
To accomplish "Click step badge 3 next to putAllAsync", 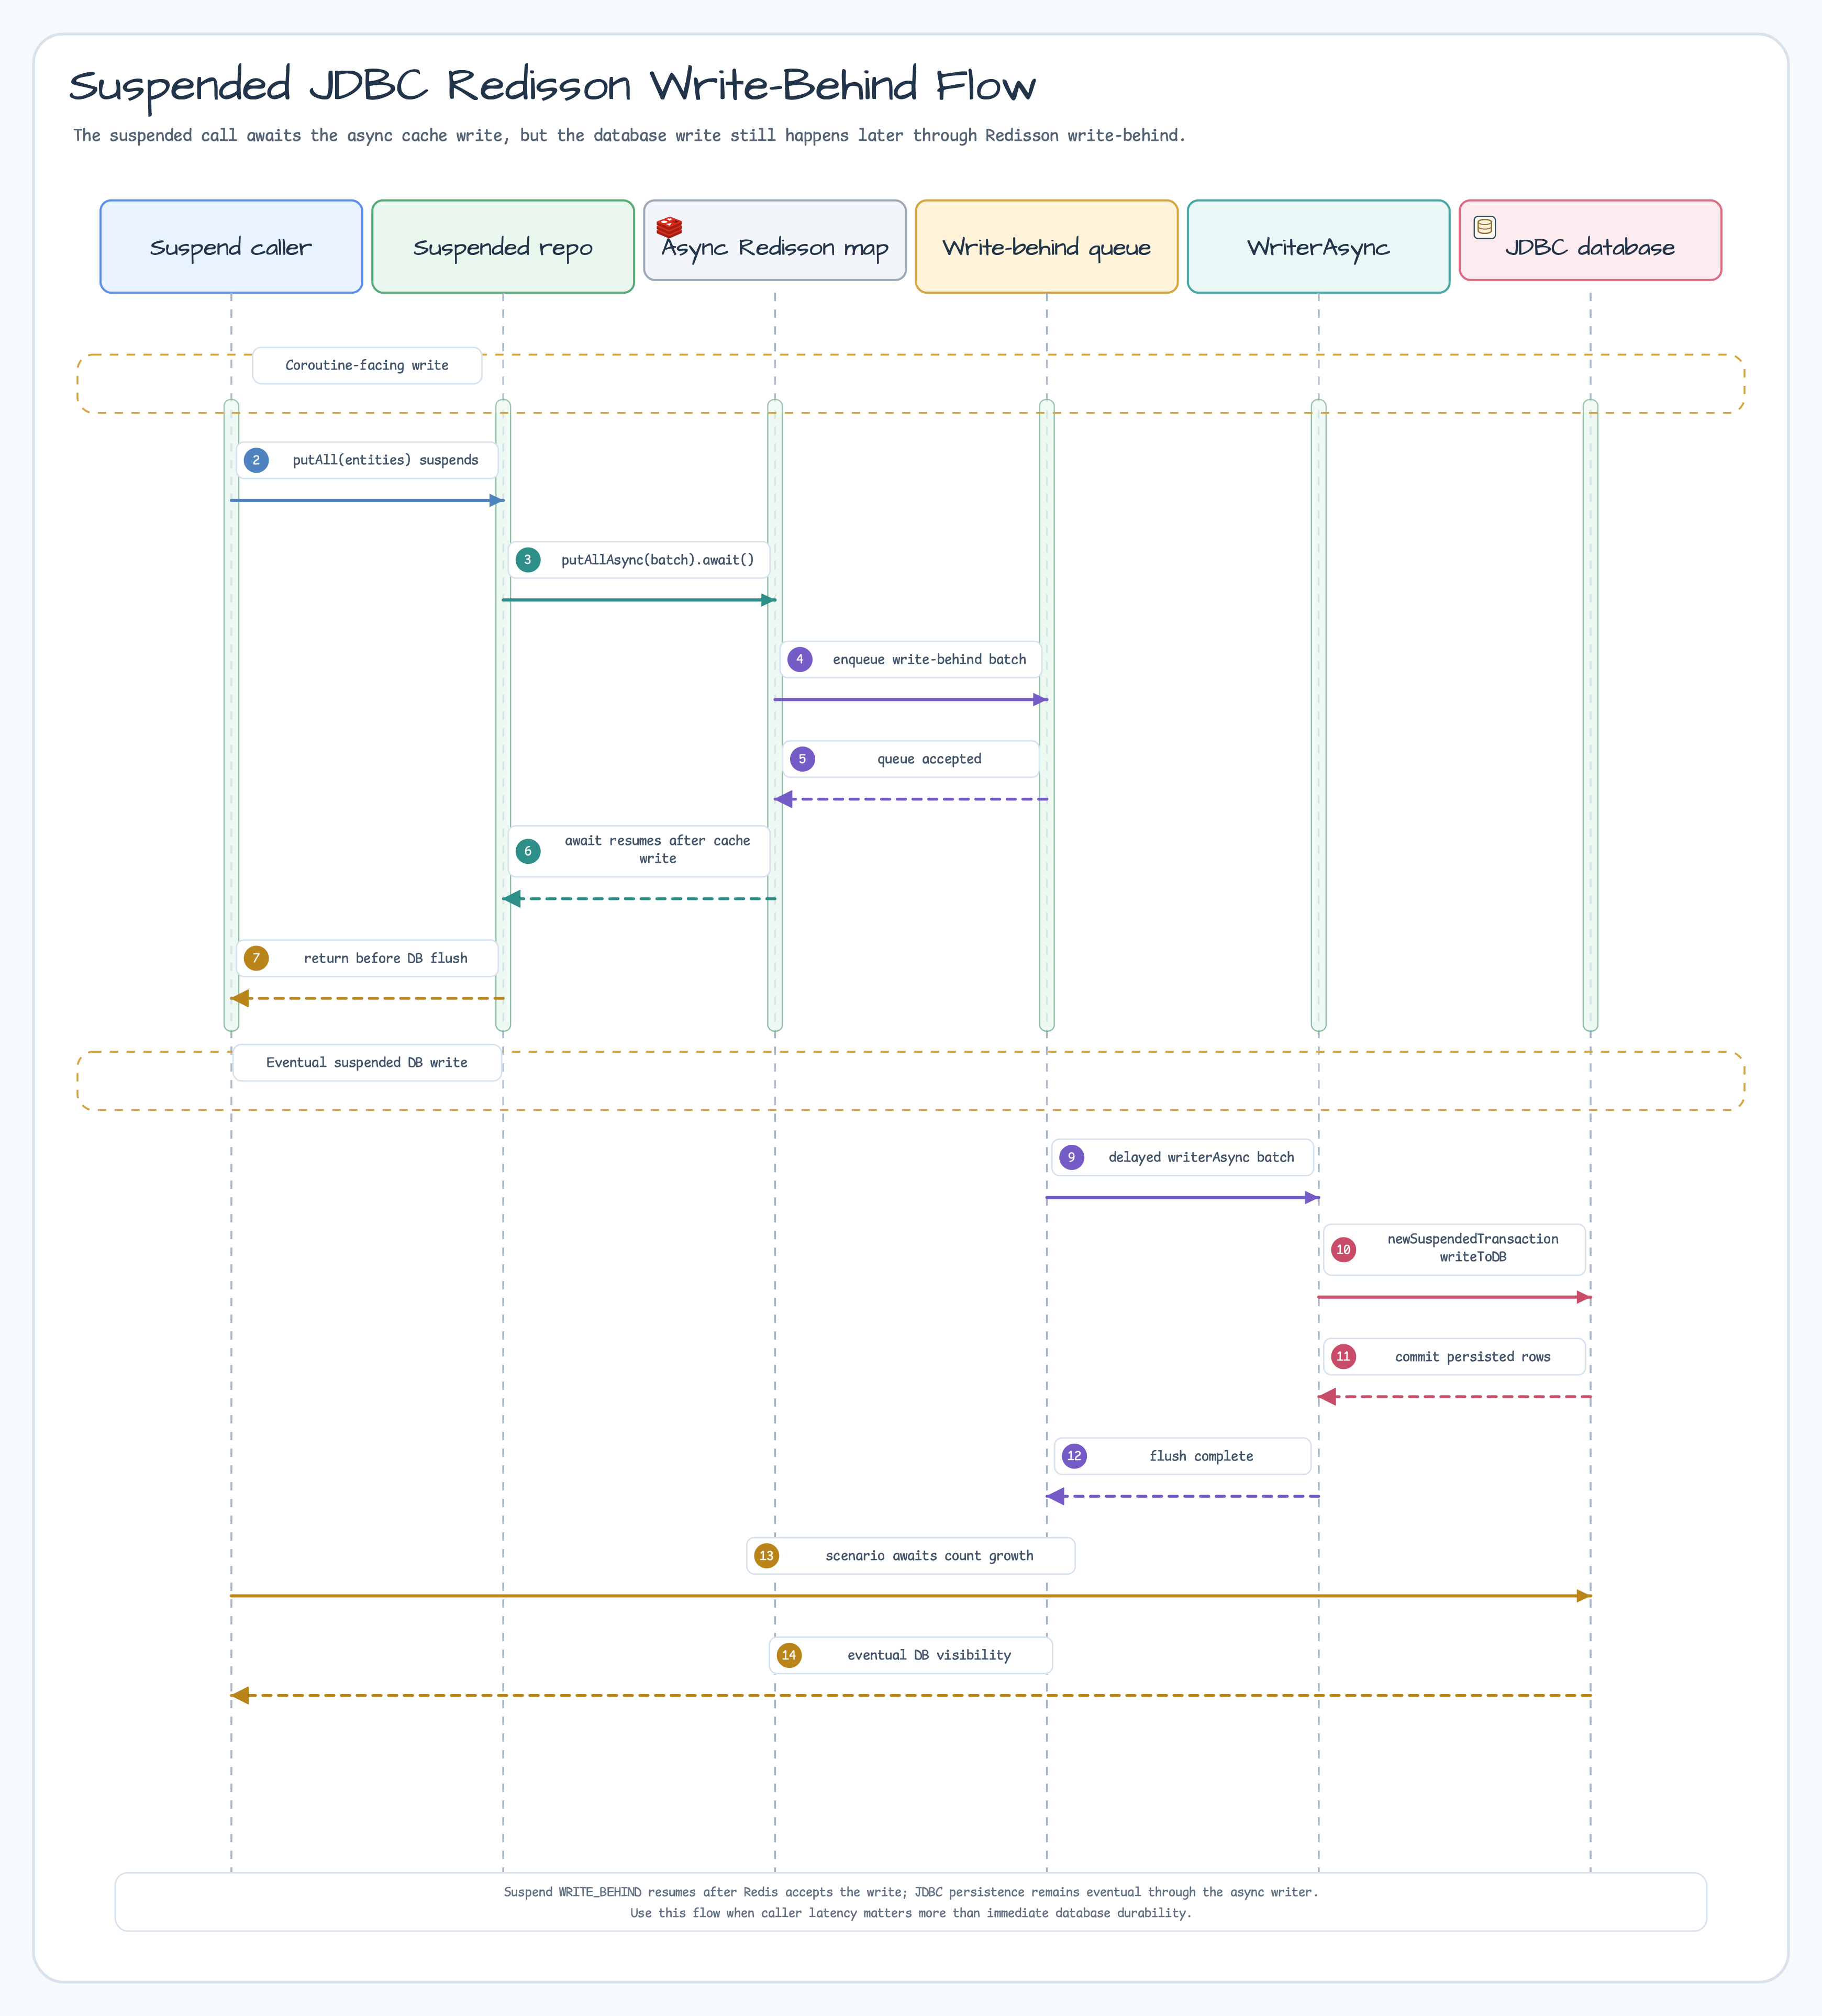I will [x=528, y=560].
